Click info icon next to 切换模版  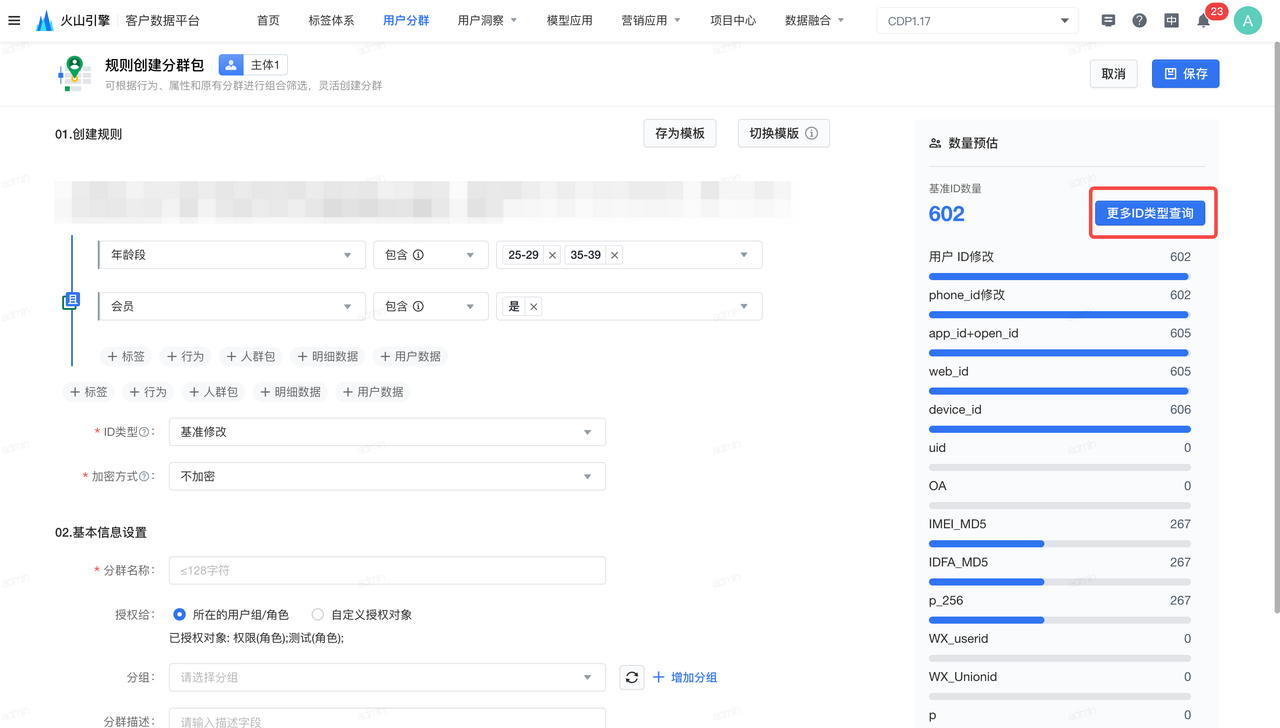[x=812, y=133]
